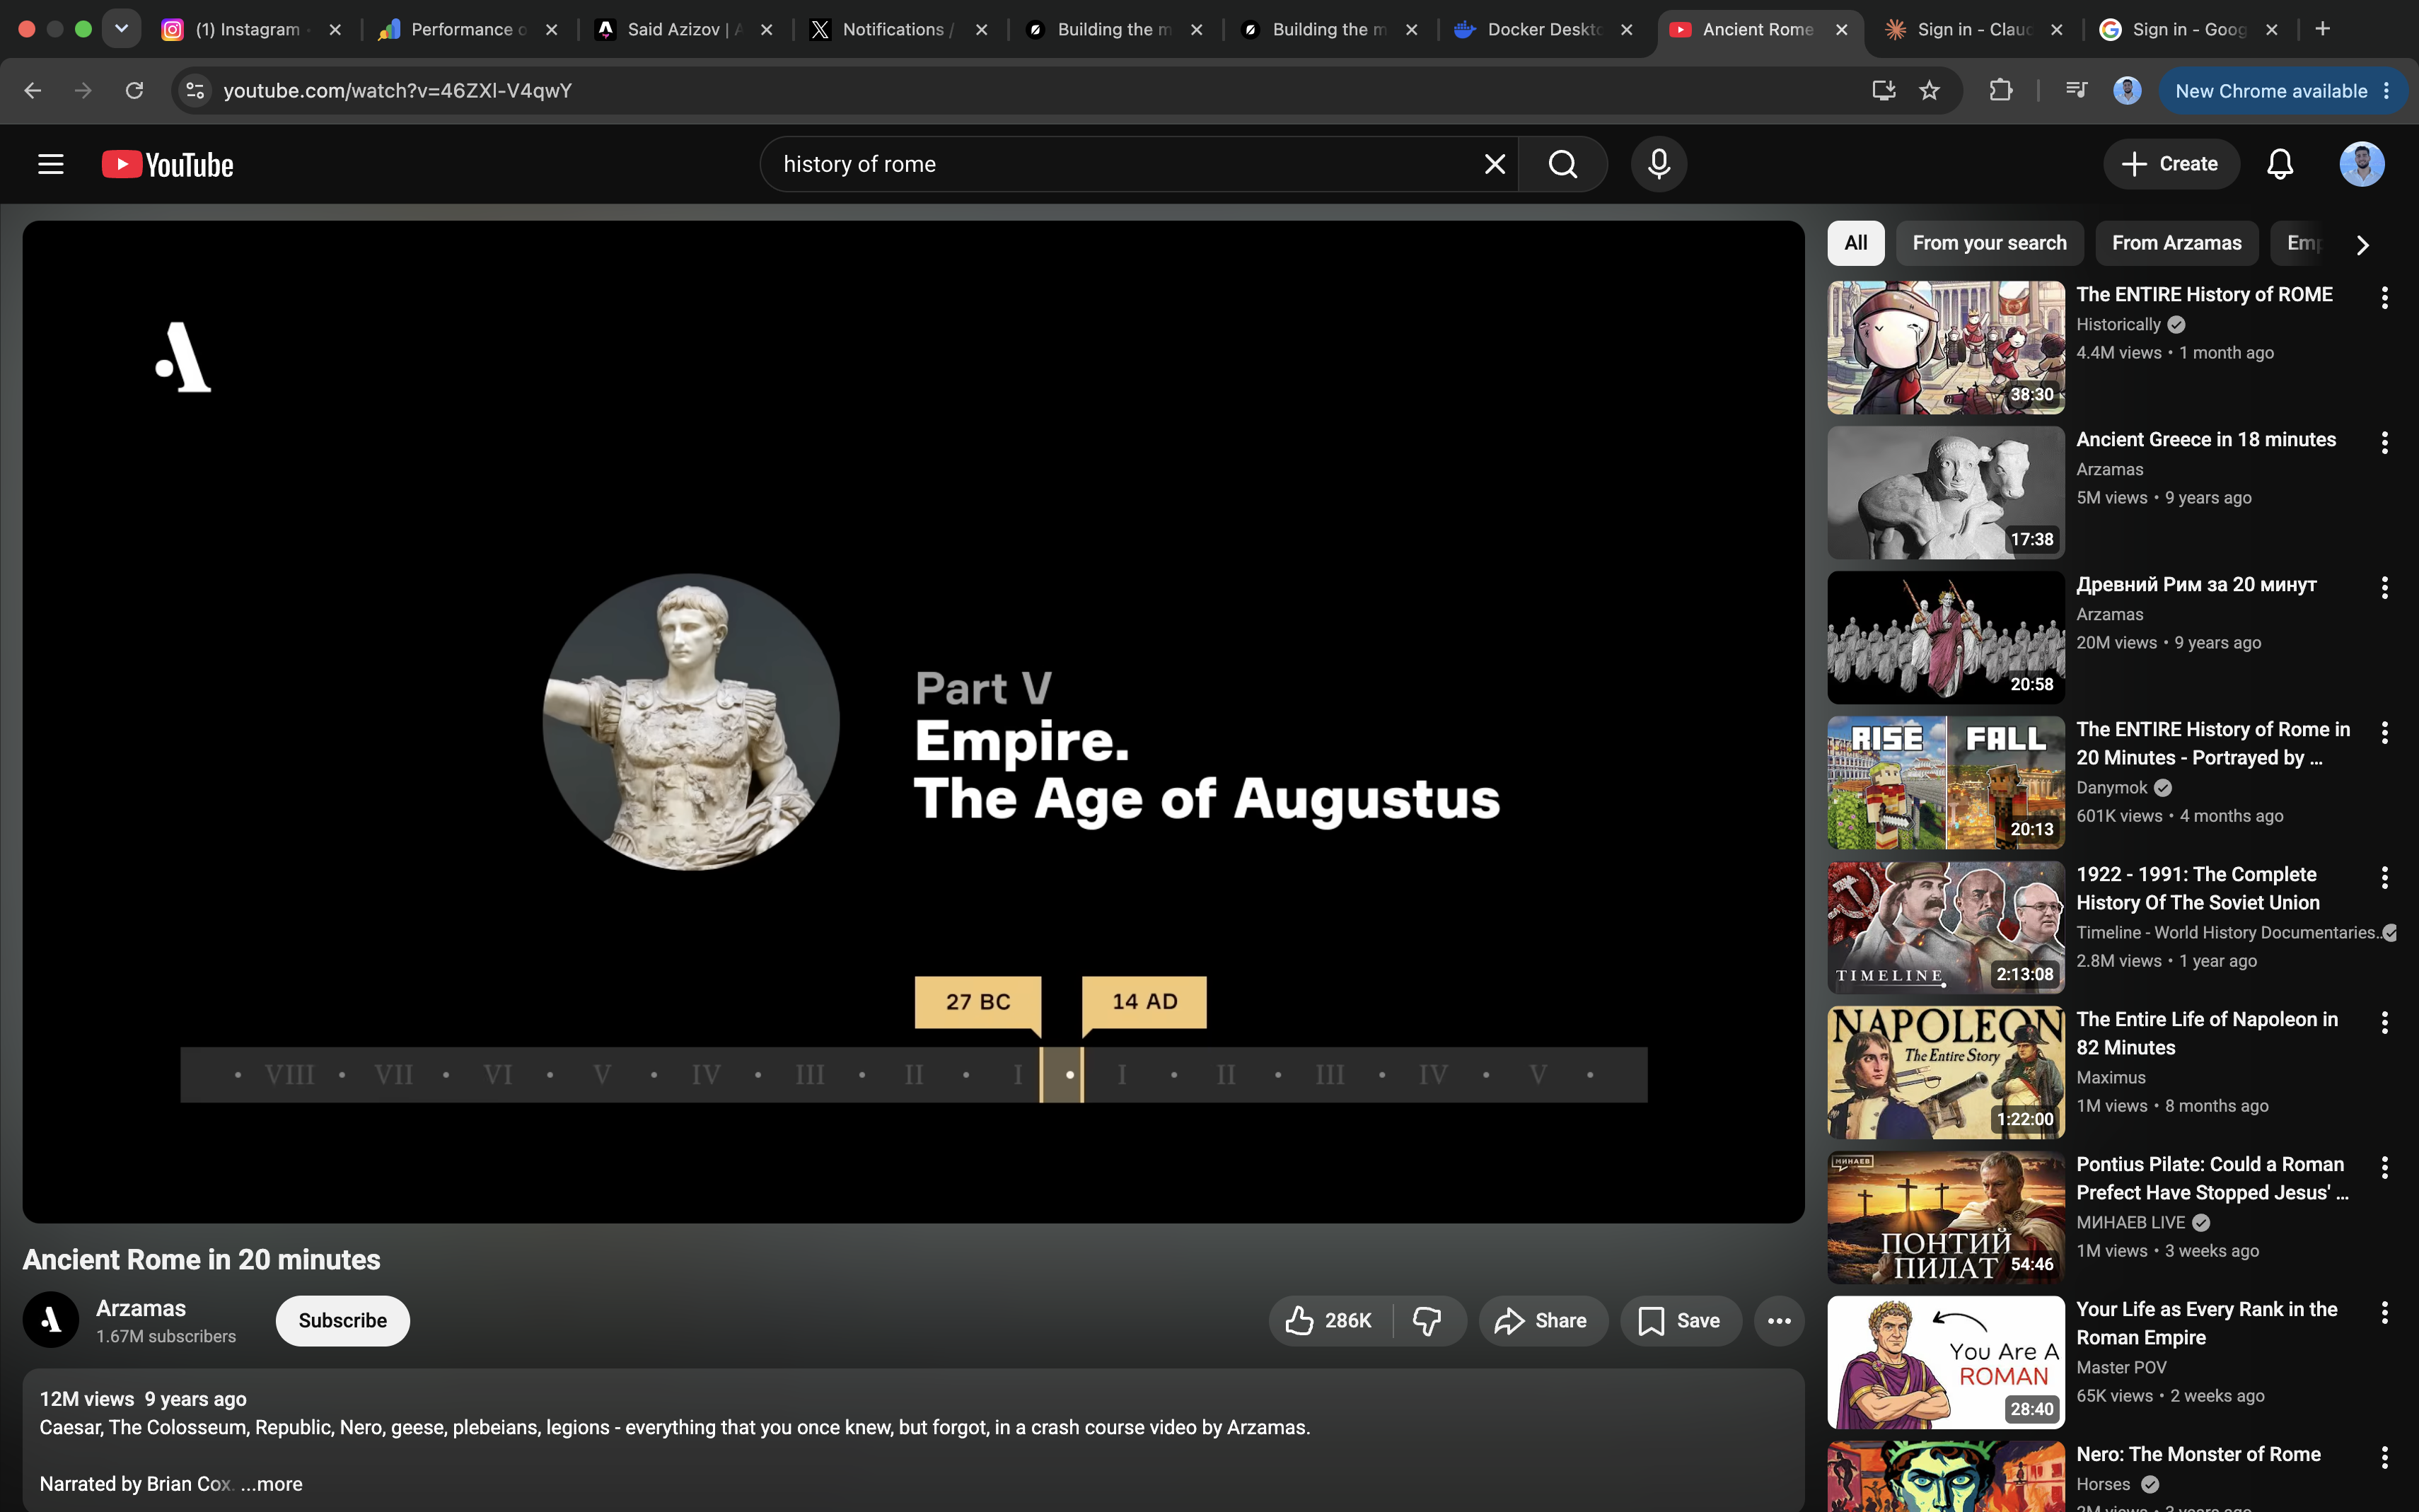The height and width of the screenshot is (1512, 2419).
Task: Expand the tab search dropdown arrow
Action: [x=121, y=29]
